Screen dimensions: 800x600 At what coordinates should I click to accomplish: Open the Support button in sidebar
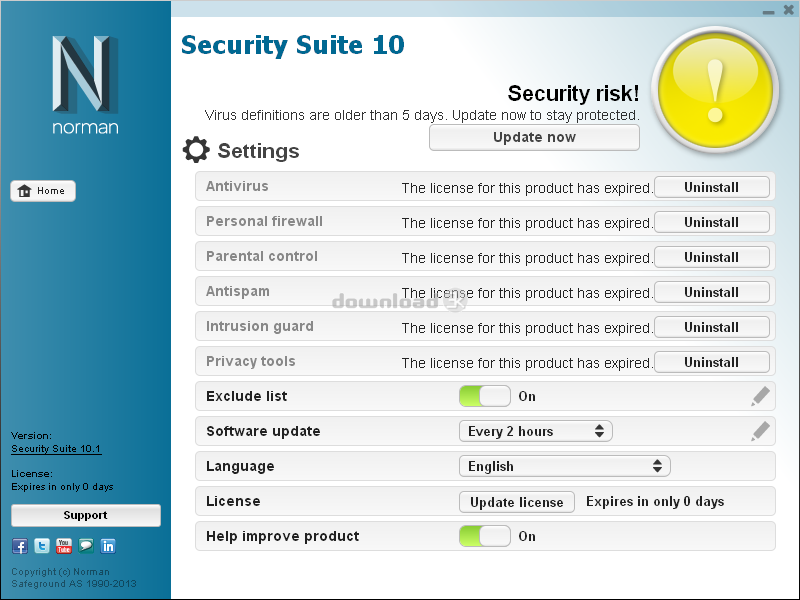[x=85, y=515]
